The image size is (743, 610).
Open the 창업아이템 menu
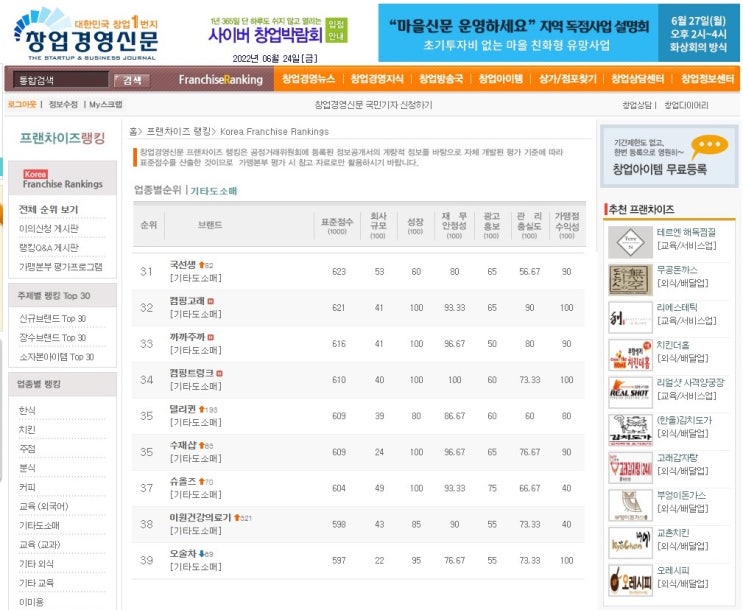point(500,79)
